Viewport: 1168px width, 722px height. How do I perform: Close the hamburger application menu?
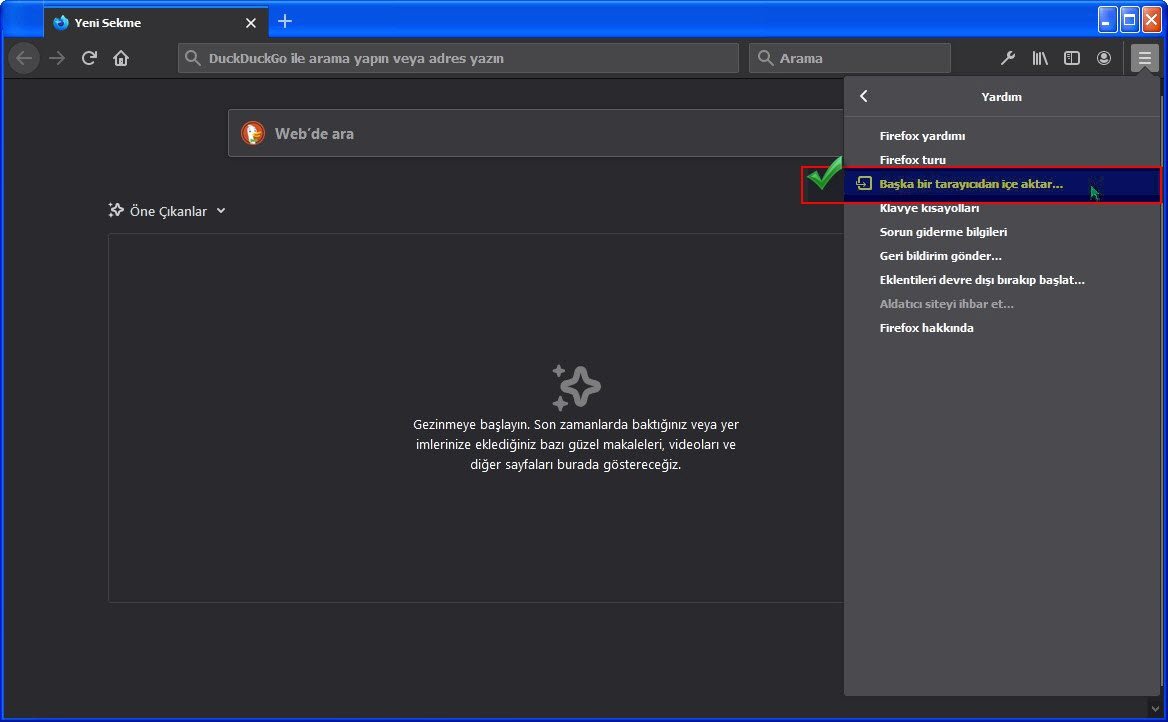(x=1144, y=58)
